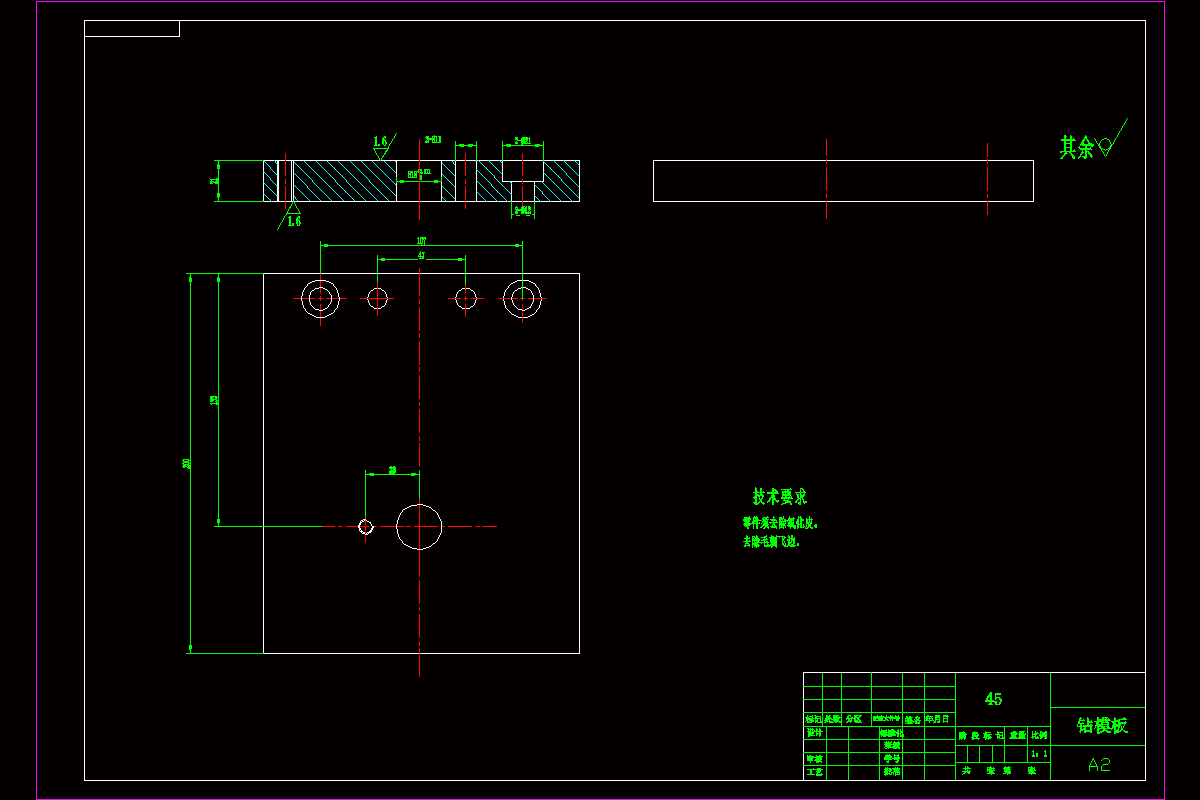Select the 重量 label in title block
Screen dimensions: 1200x800
[x=1016, y=735]
